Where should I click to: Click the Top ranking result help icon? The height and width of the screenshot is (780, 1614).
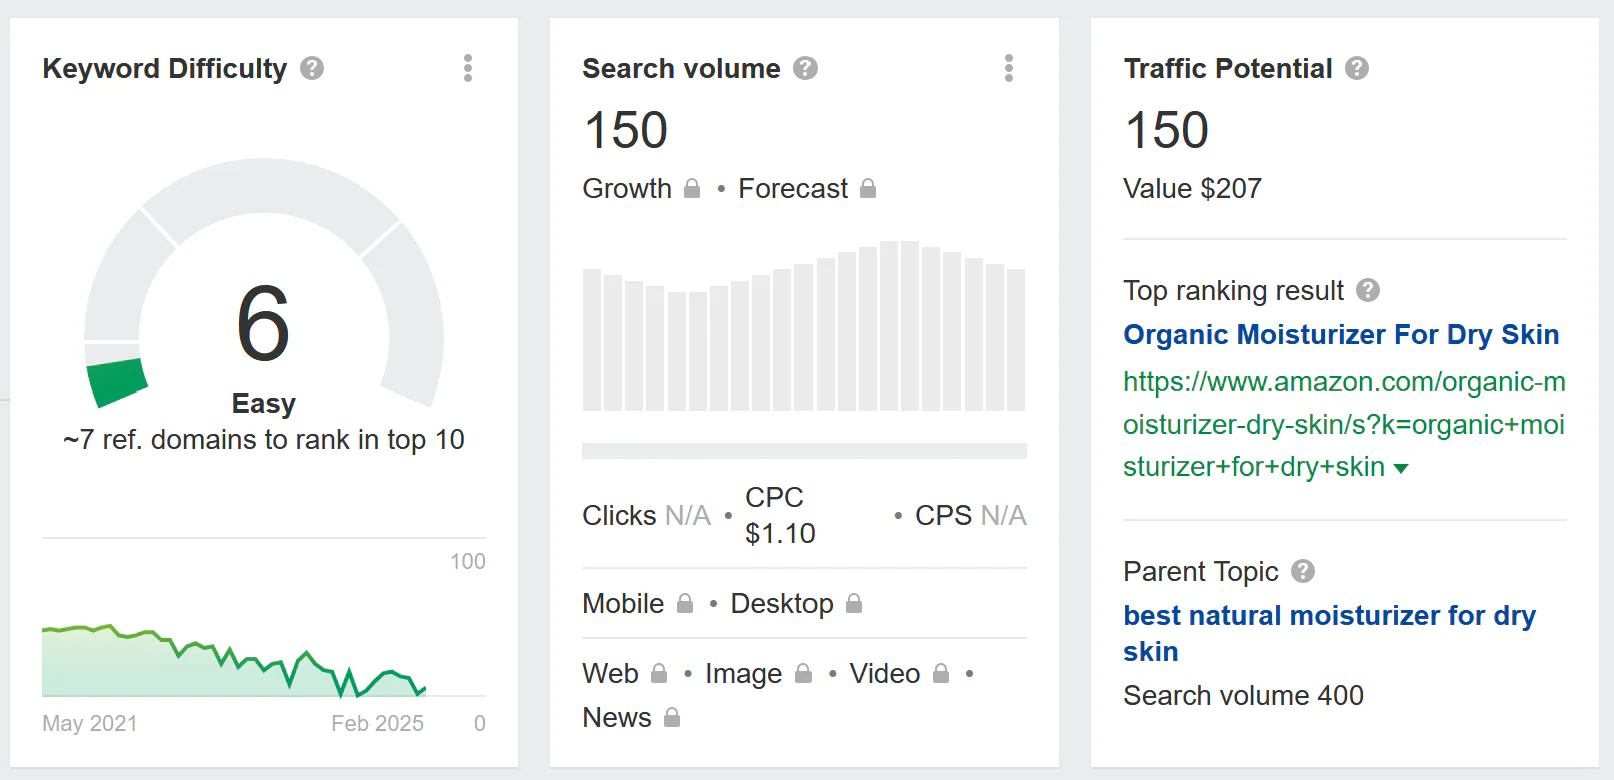tap(1367, 290)
